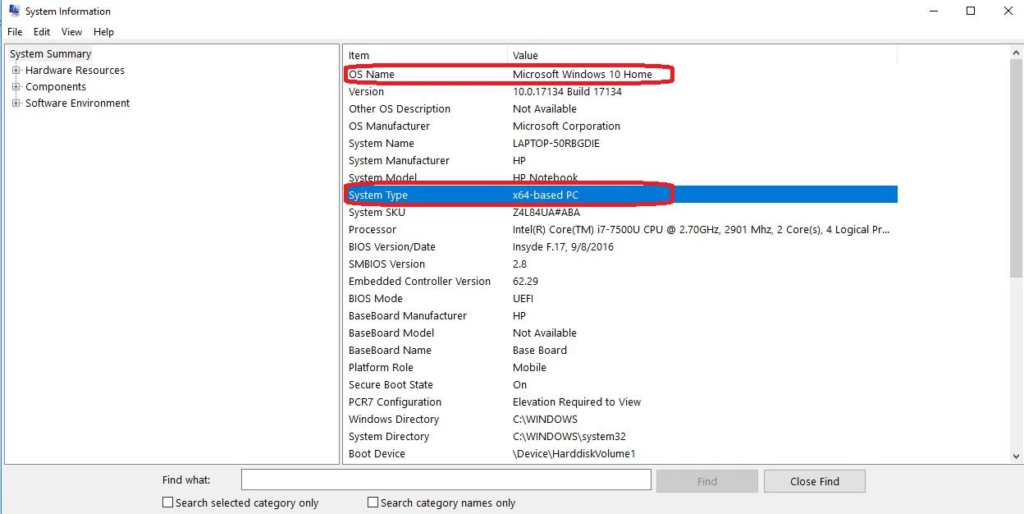This screenshot has width=1024, height=514.
Task: Click the Find button
Action: [x=707, y=481]
